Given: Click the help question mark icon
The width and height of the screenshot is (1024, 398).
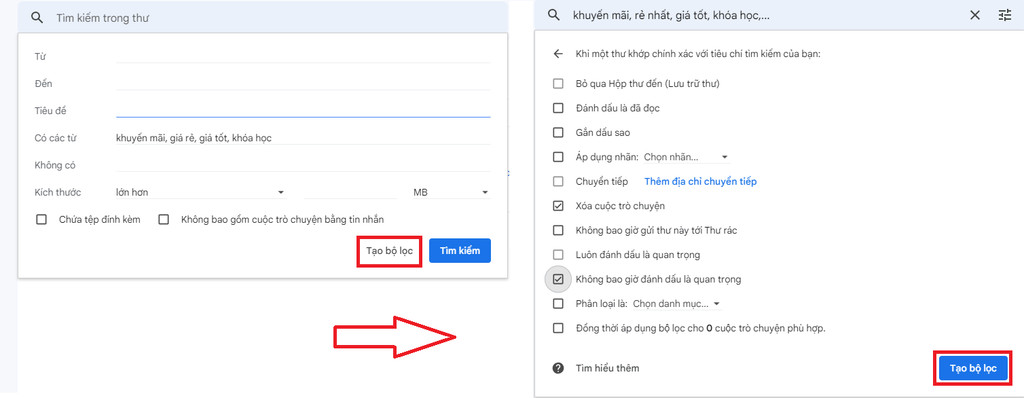Looking at the screenshot, I should 558,368.
